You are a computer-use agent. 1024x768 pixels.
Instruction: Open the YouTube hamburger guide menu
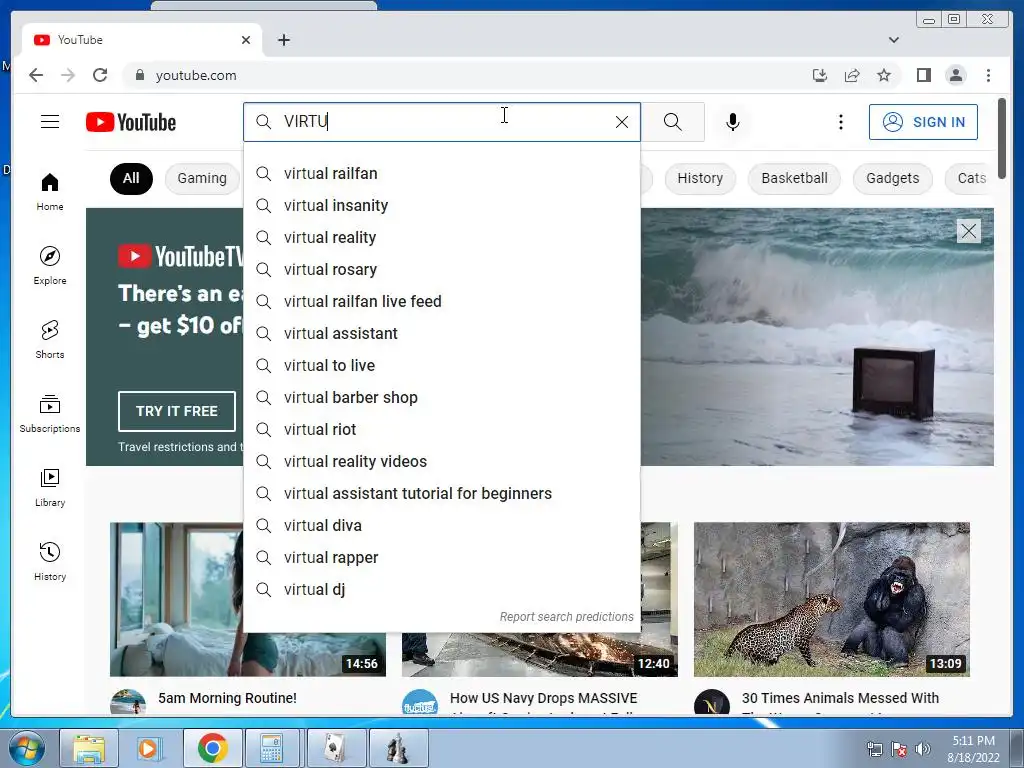tap(50, 122)
